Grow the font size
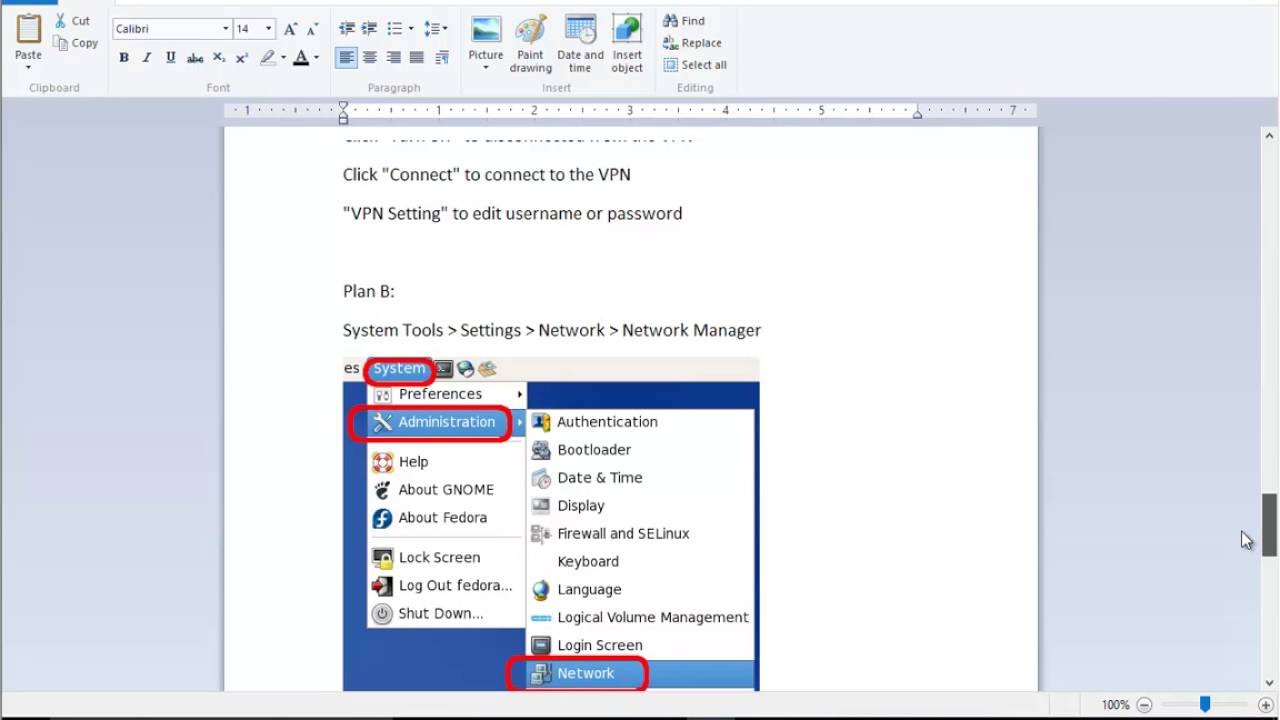 [x=290, y=29]
